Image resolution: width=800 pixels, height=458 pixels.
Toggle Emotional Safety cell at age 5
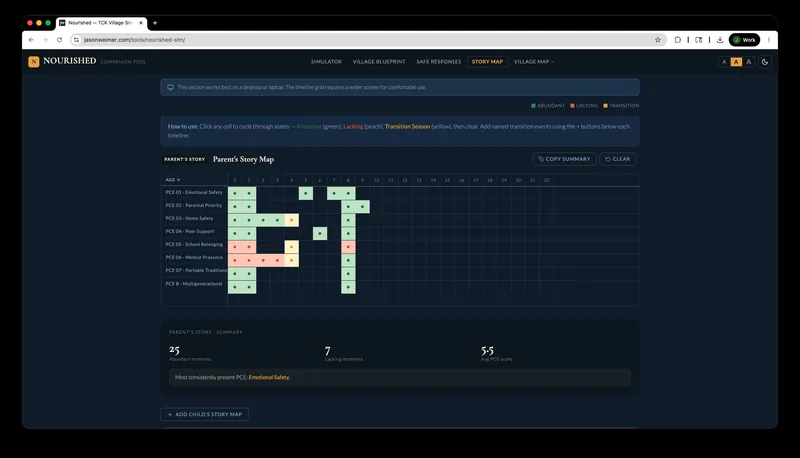click(306, 193)
